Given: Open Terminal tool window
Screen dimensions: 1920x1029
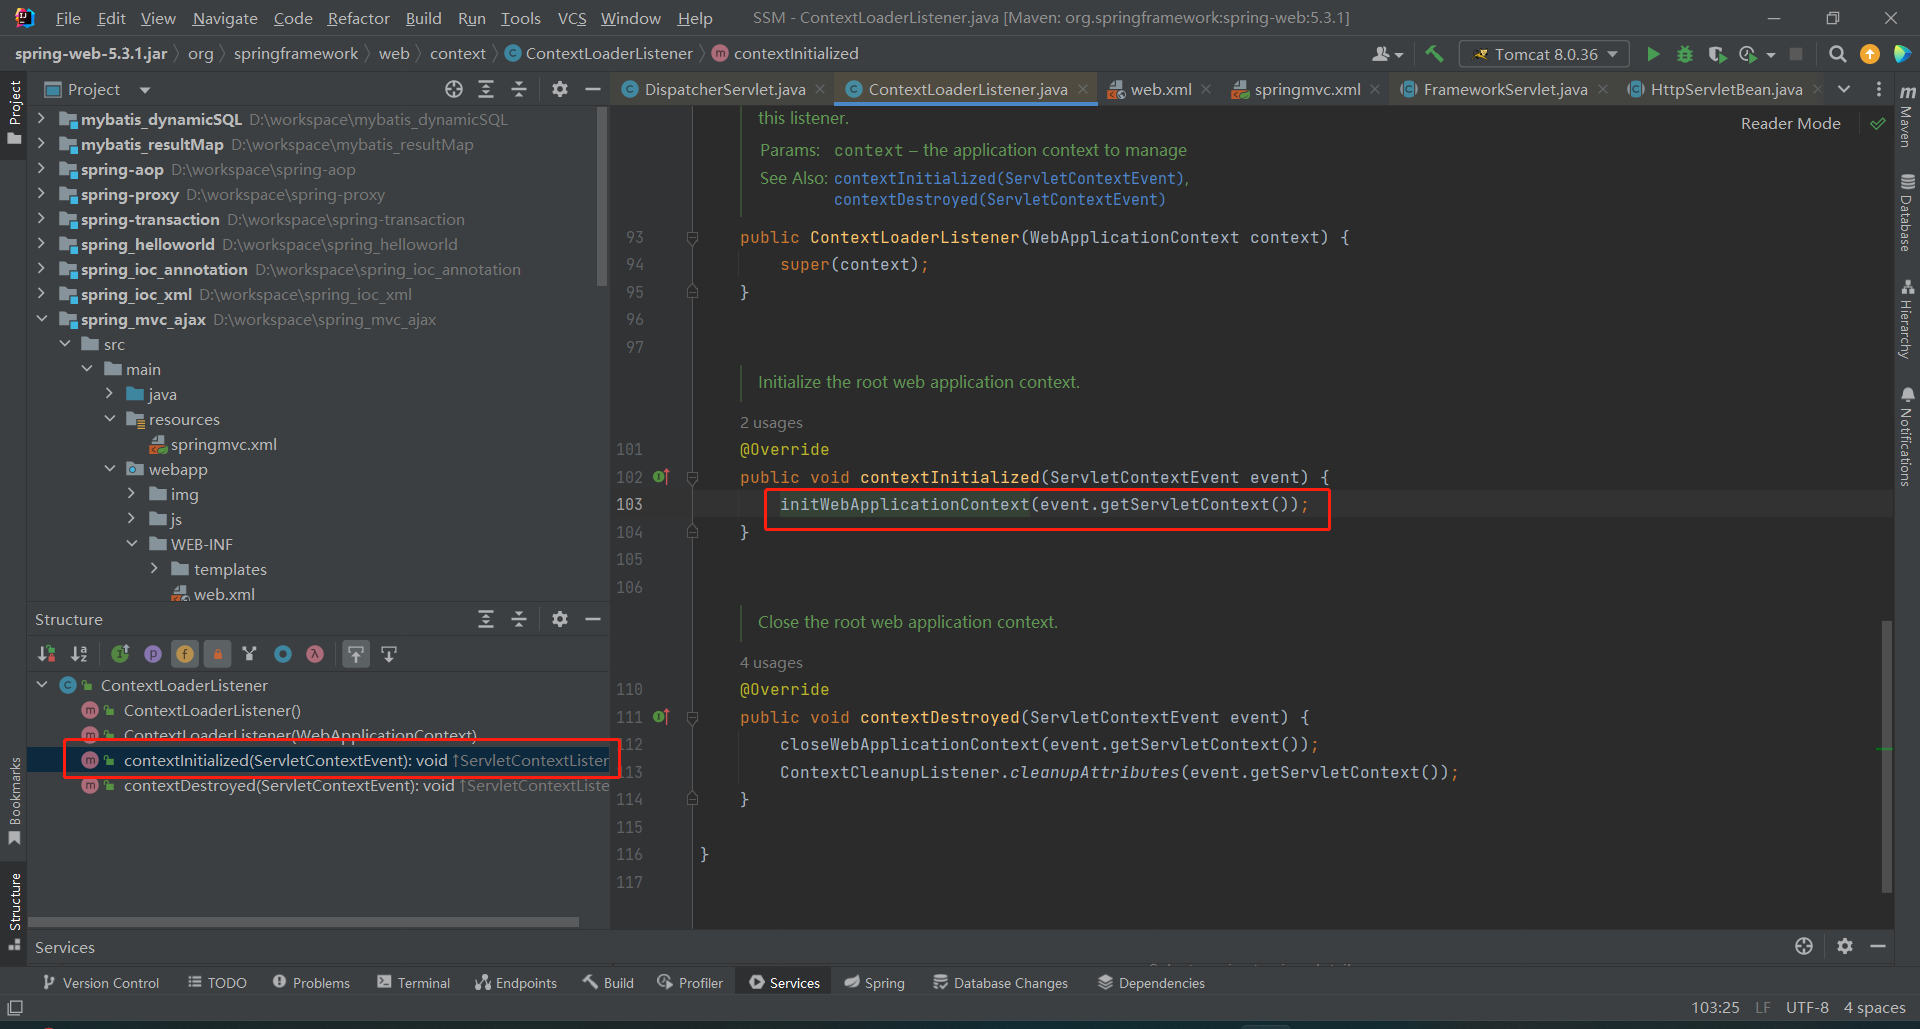Looking at the screenshot, I should pos(413,983).
